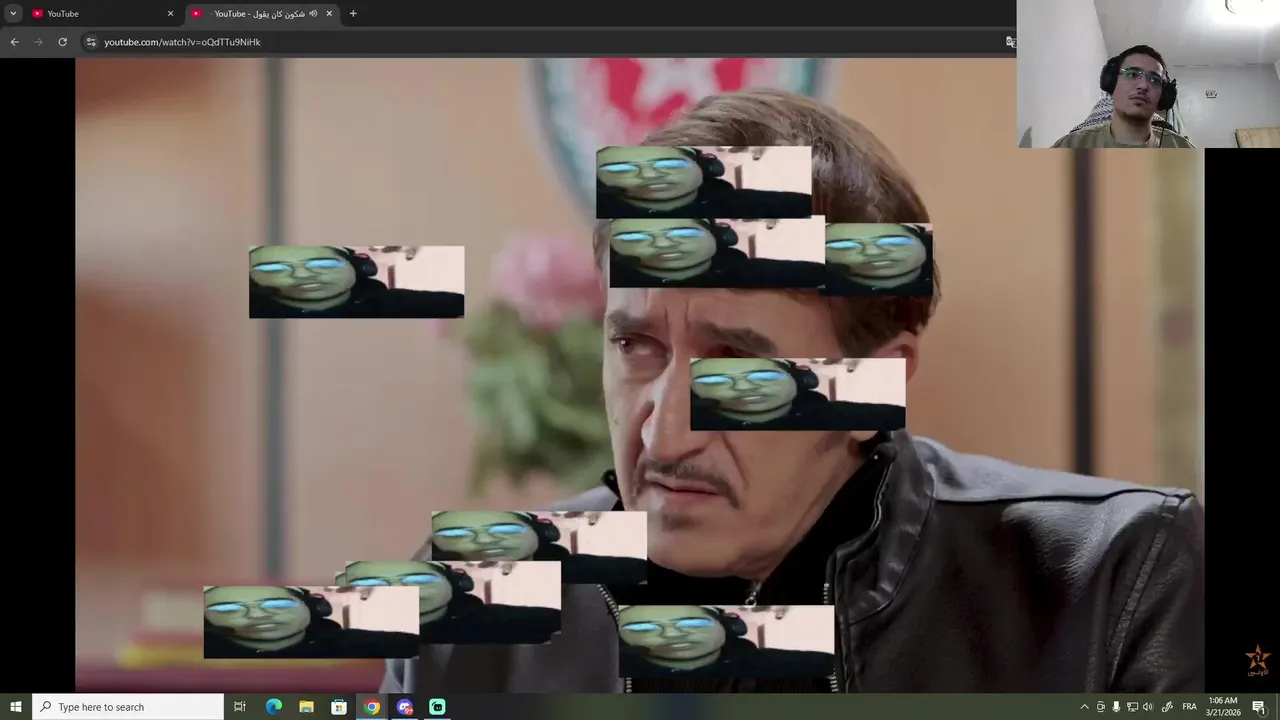This screenshot has width=1280, height=720.
Task: Select the playing Arabic-titled YouTube tab
Action: [262, 13]
